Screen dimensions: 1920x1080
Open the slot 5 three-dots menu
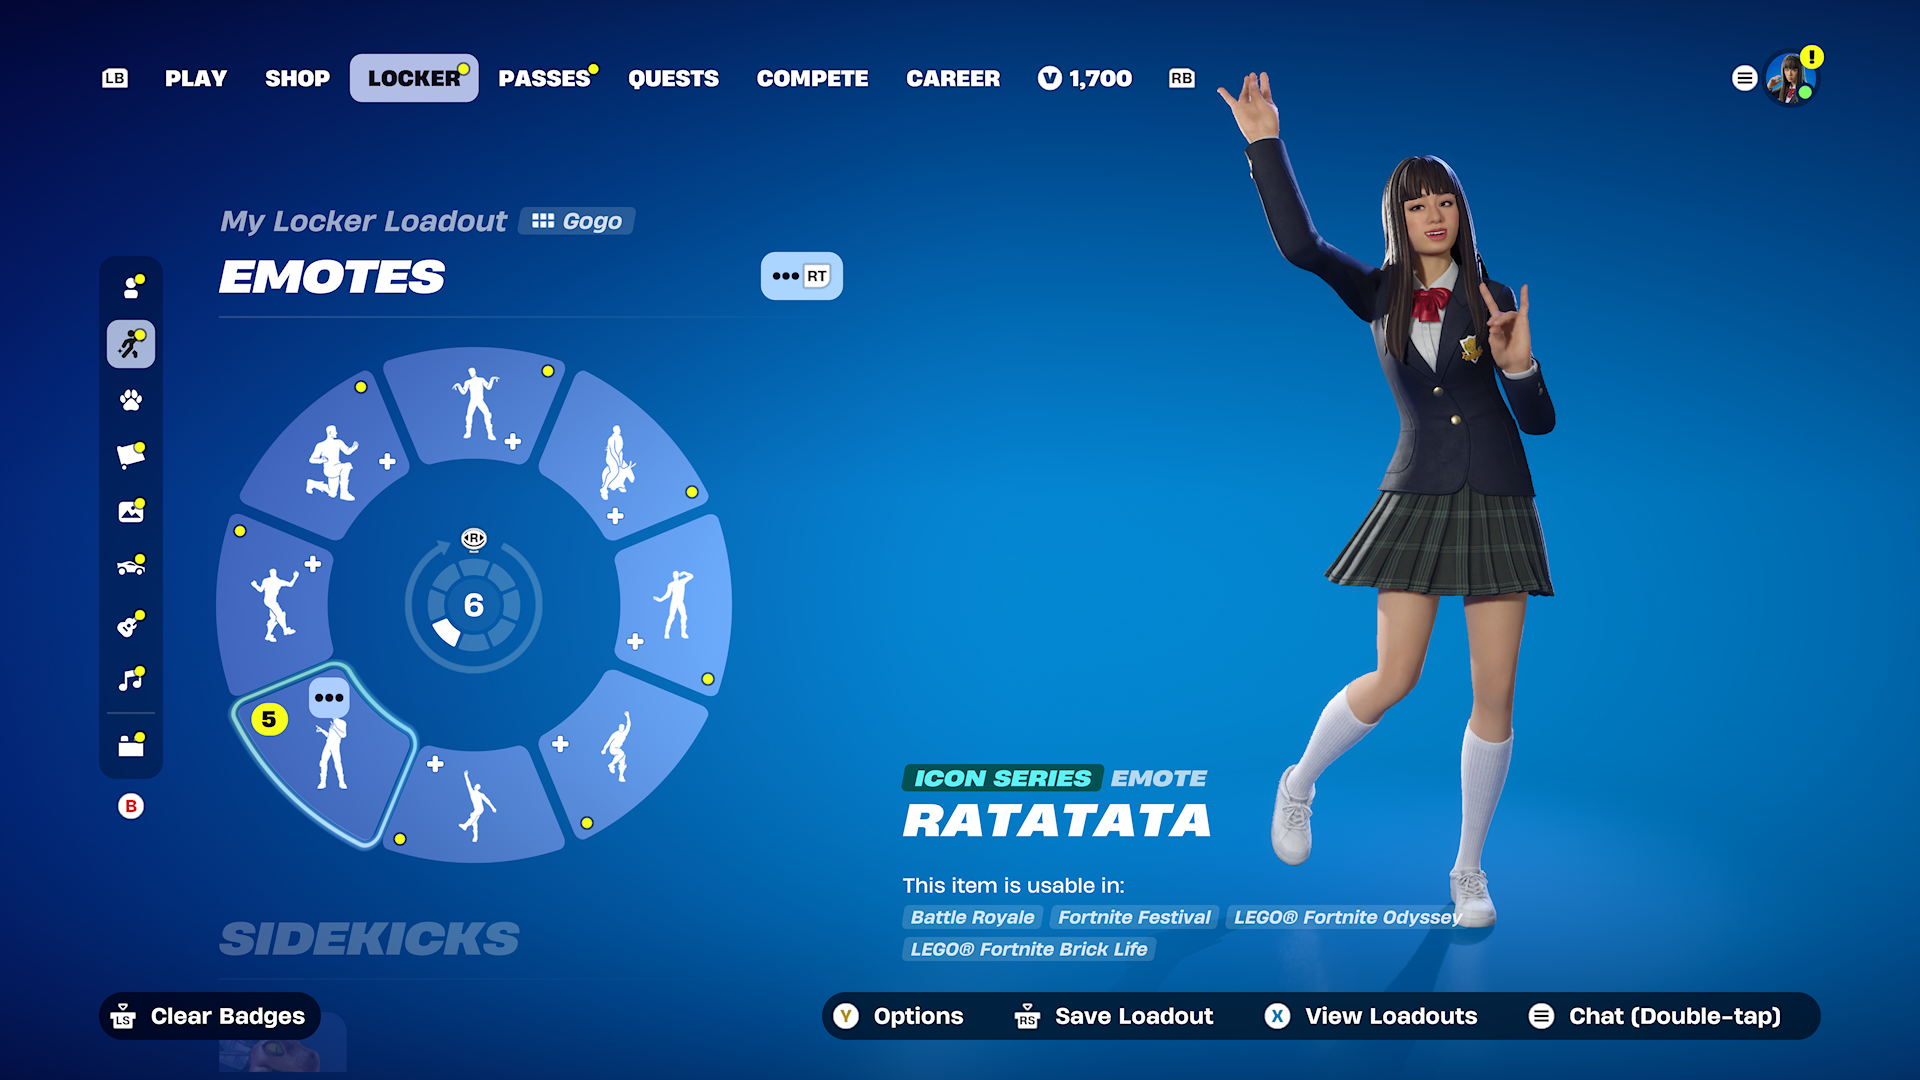click(x=329, y=698)
